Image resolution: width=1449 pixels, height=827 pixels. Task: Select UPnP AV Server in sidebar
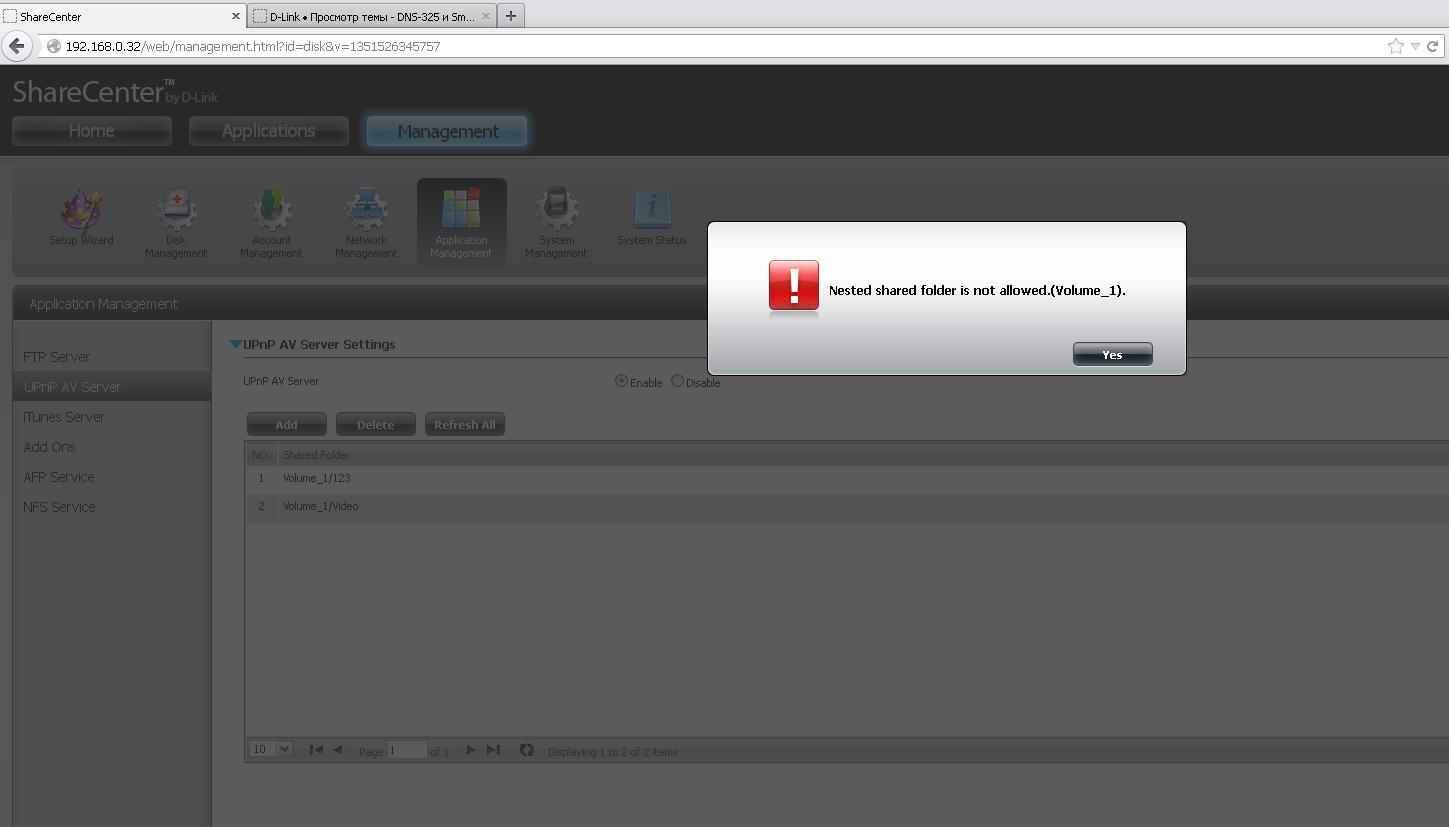coord(112,387)
